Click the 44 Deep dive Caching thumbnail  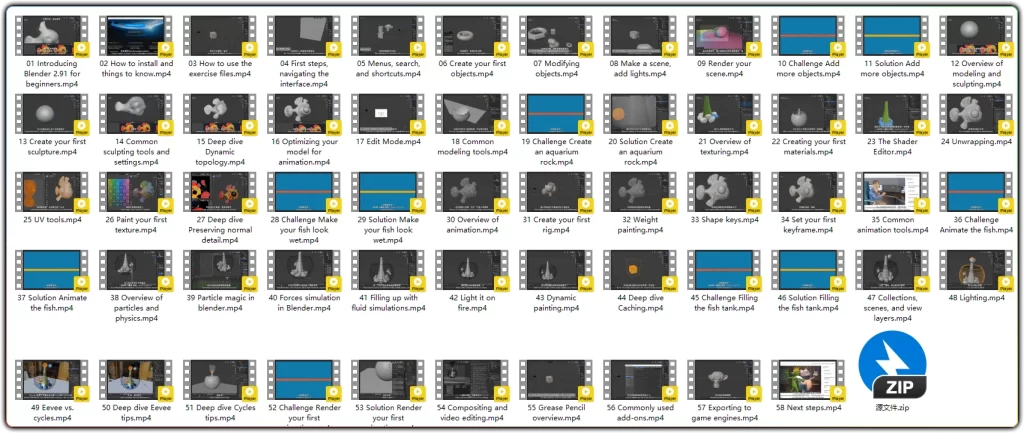click(640, 270)
